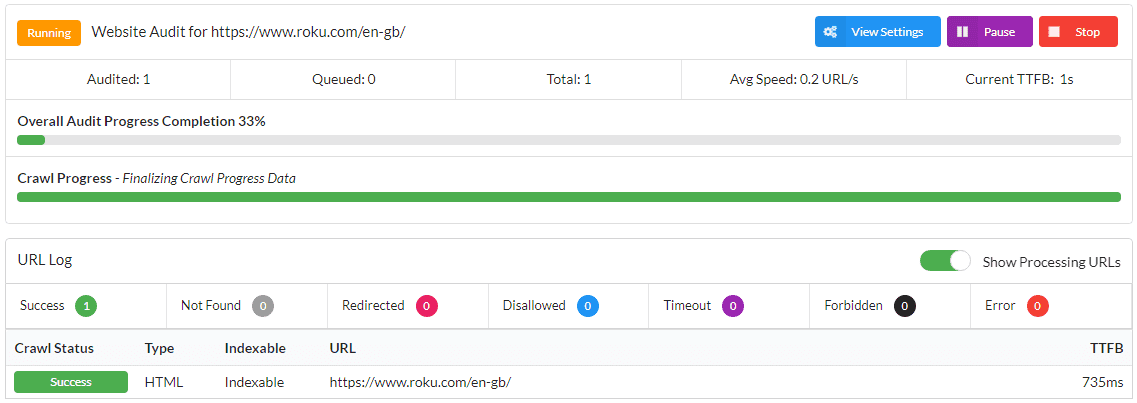1137x403 pixels.
Task: Click the pause icon on Pause button
Action: (x=962, y=32)
